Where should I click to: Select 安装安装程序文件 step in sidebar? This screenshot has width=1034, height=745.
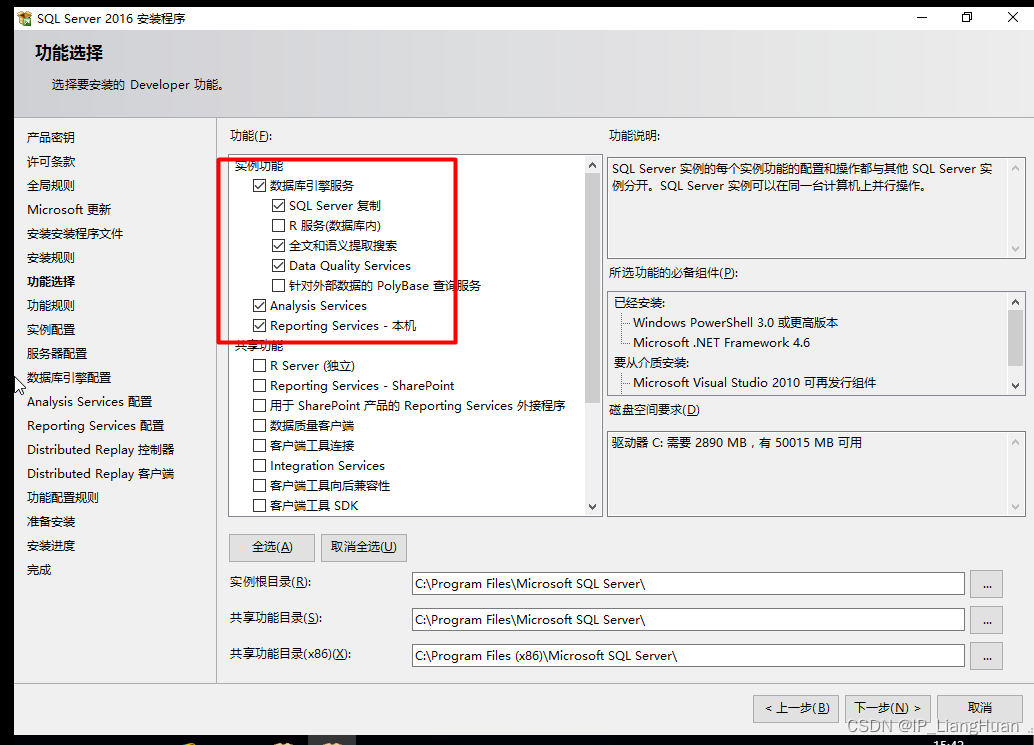pyautogui.click(x=75, y=234)
